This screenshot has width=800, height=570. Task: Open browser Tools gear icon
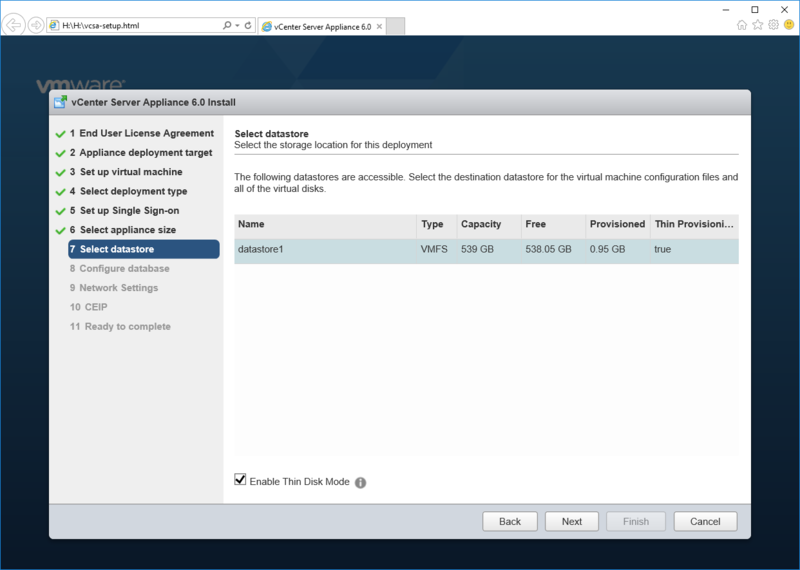point(773,24)
